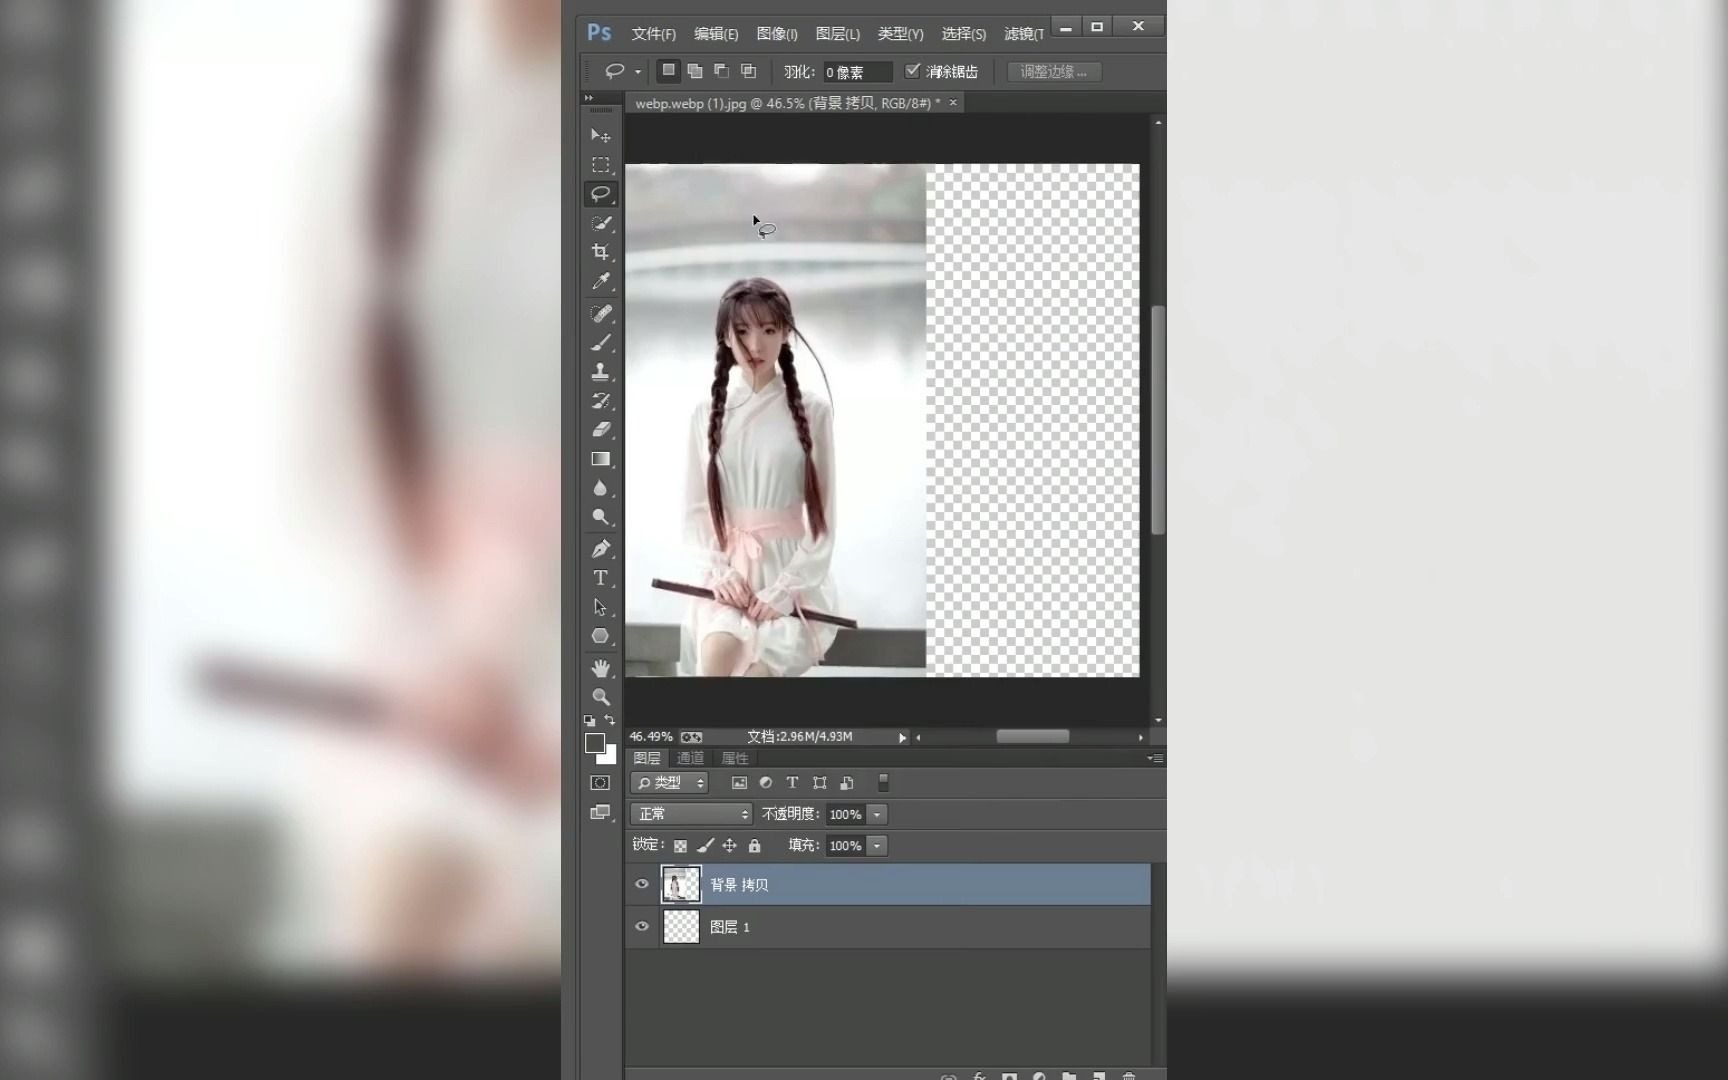Select the Path Selection tool
1728x1080 pixels.
(x=600, y=607)
